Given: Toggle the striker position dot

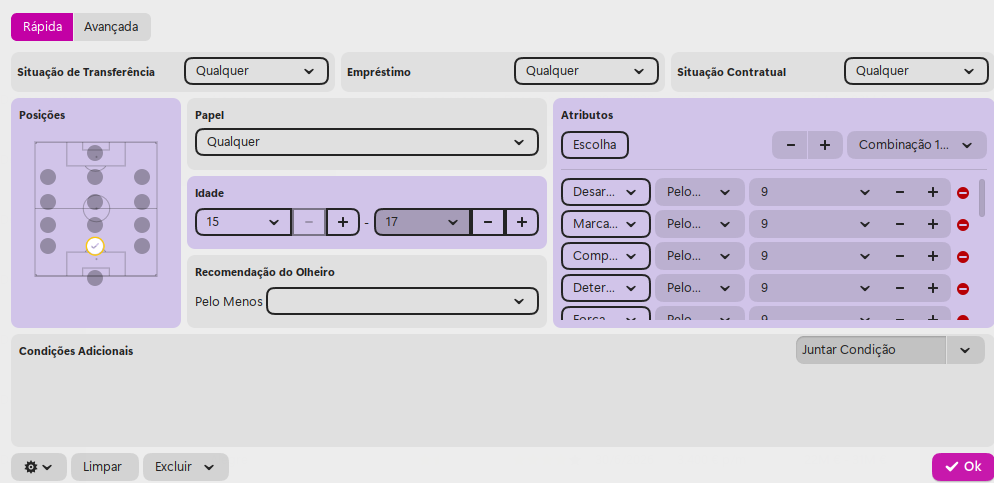Looking at the screenshot, I should coord(95,153).
